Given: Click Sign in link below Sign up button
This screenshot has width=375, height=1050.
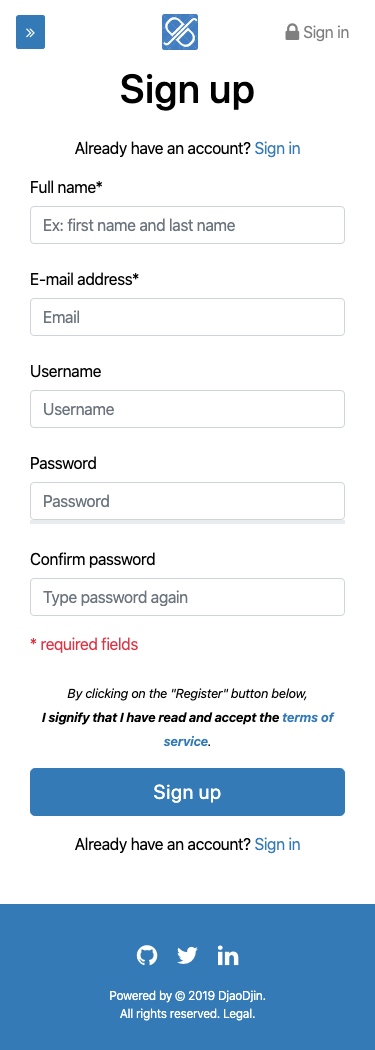Looking at the screenshot, I should [277, 844].
